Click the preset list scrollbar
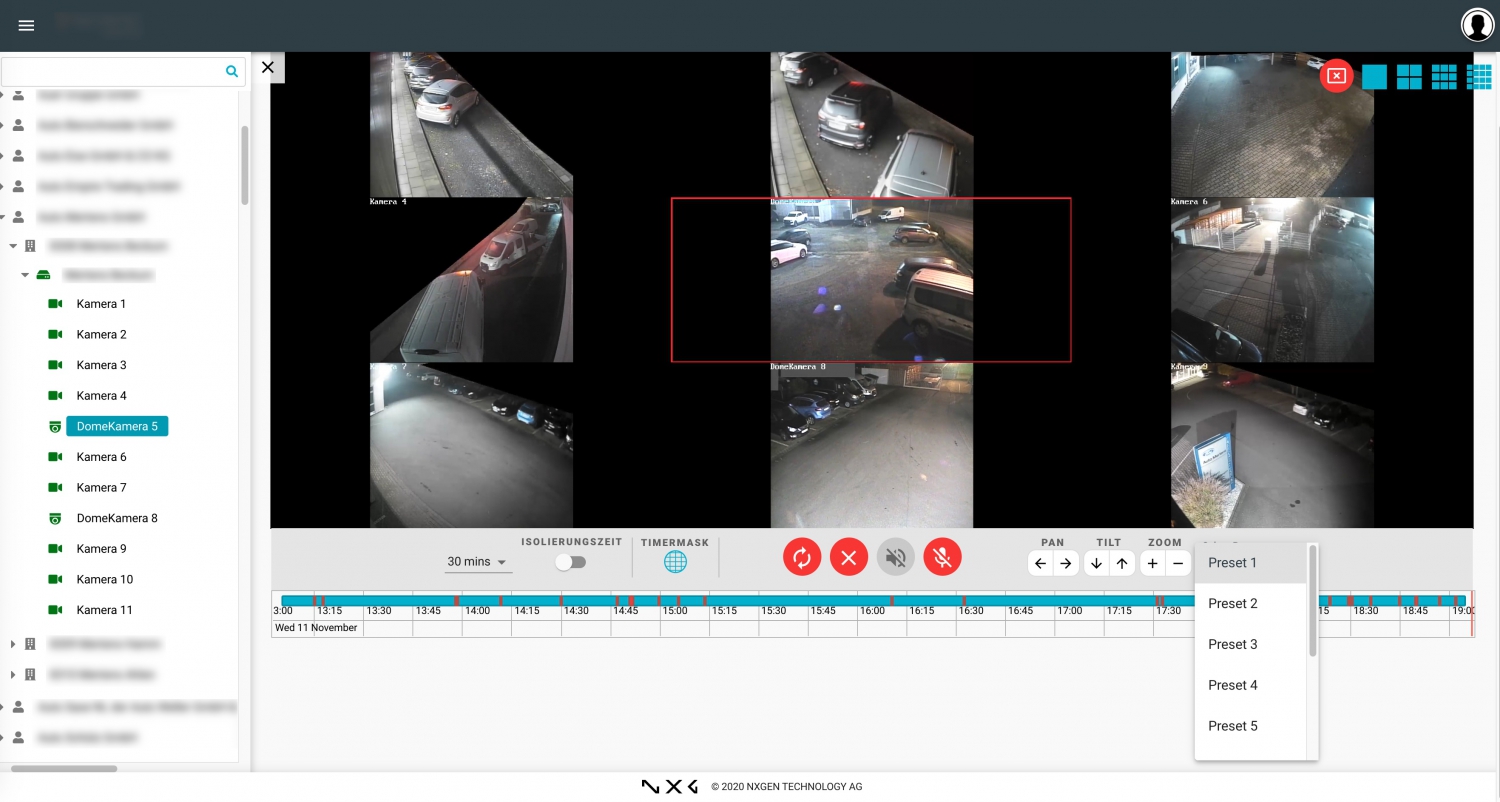 tap(1312, 601)
